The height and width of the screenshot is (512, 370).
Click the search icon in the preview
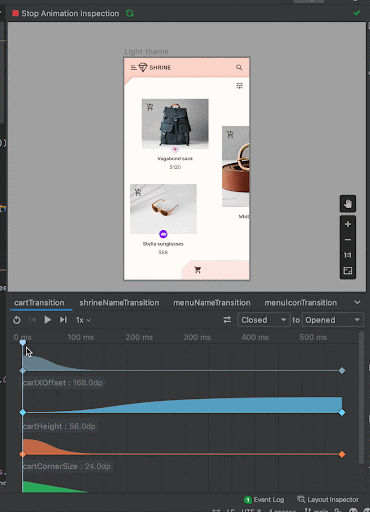239,67
